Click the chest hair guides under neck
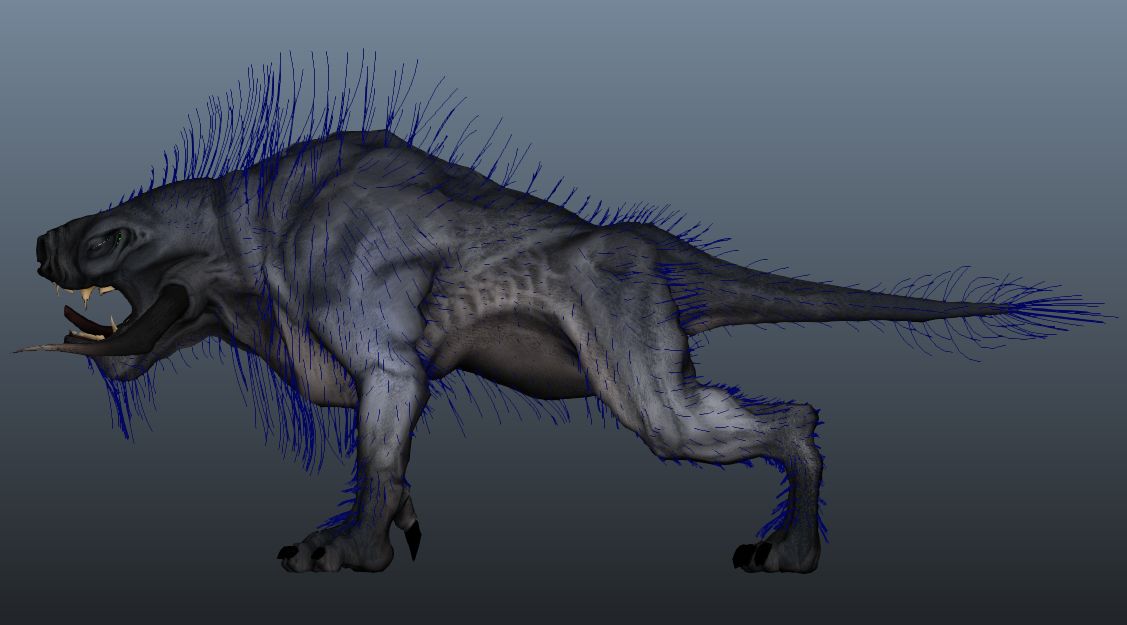 pos(288,402)
